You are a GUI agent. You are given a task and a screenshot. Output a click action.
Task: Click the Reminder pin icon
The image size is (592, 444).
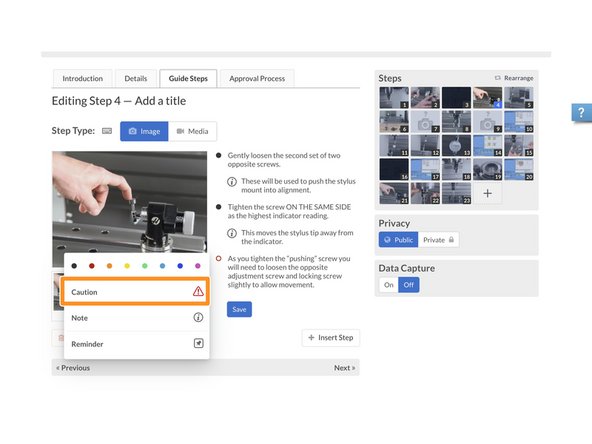click(x=199, y=343)
